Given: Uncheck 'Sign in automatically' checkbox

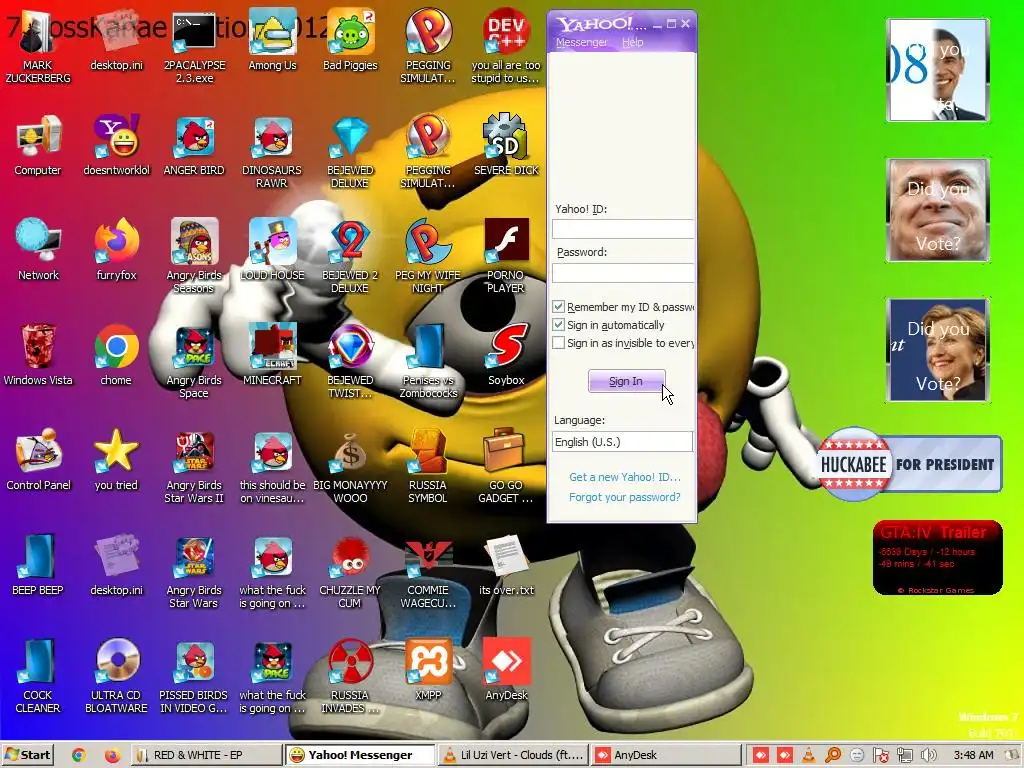Looking at the screenshot, I should [x=558, y=325].
